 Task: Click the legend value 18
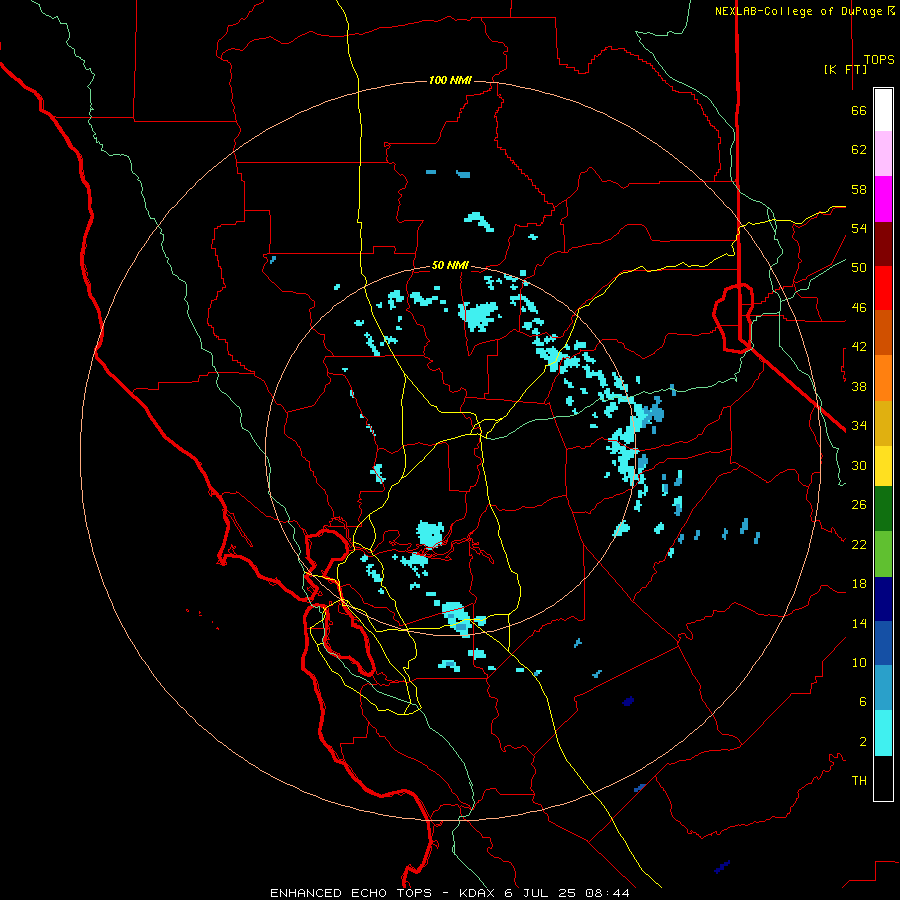point(859,584)
